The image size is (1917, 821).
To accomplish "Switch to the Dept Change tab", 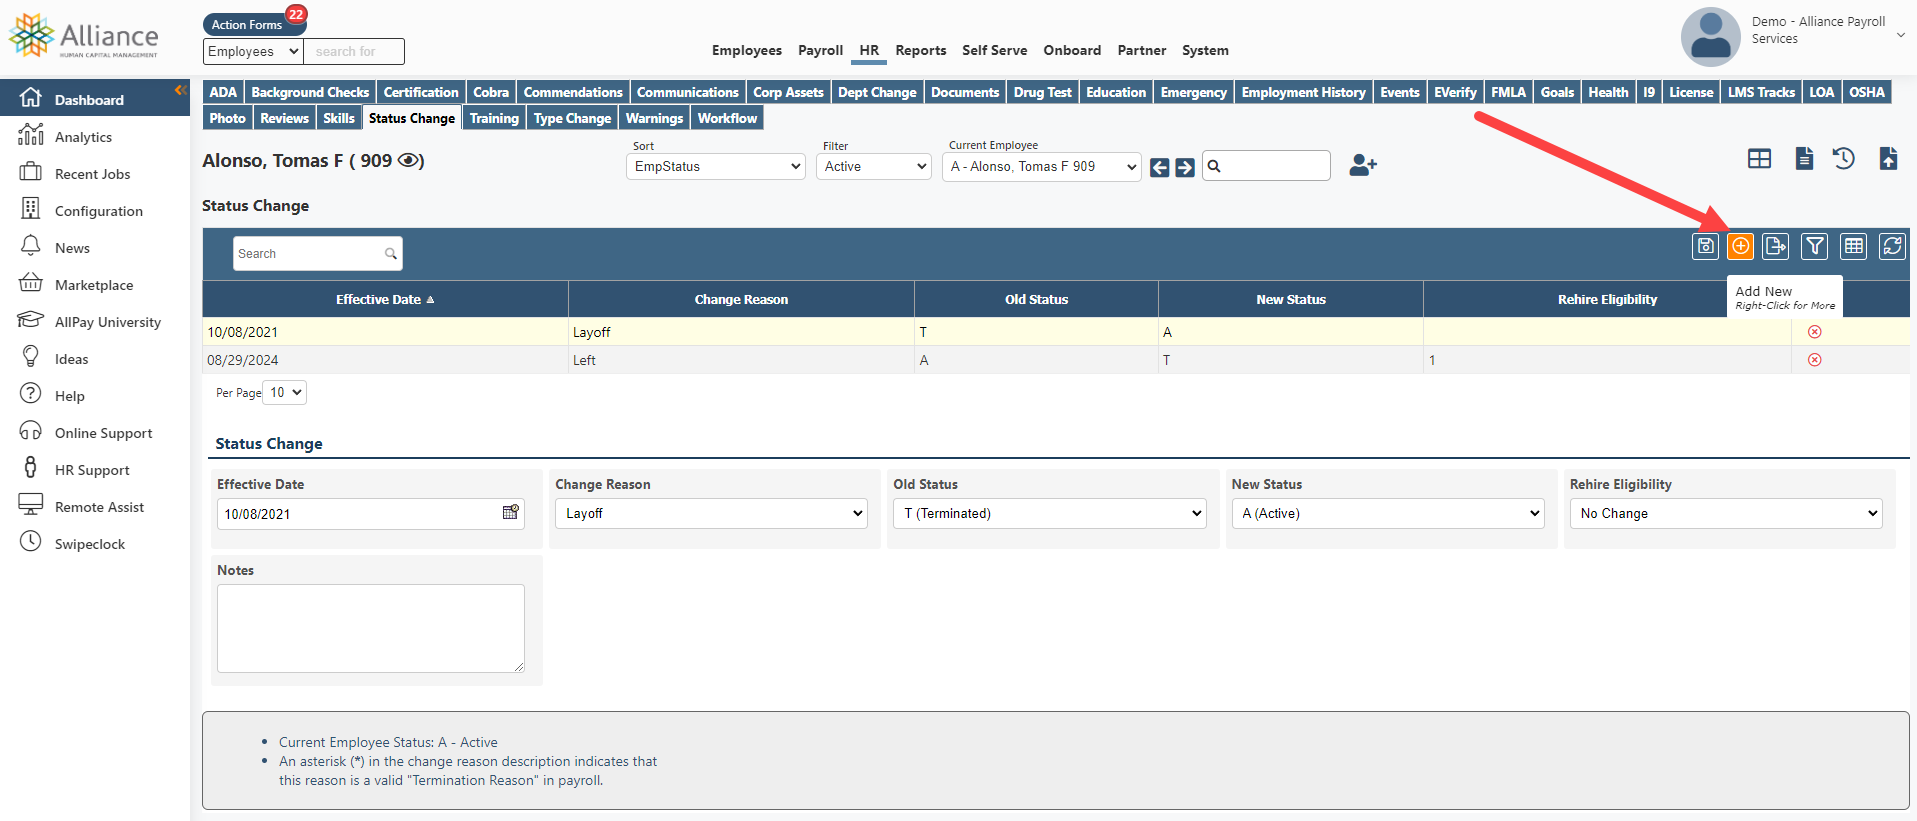I will click(x=877, y=92).
